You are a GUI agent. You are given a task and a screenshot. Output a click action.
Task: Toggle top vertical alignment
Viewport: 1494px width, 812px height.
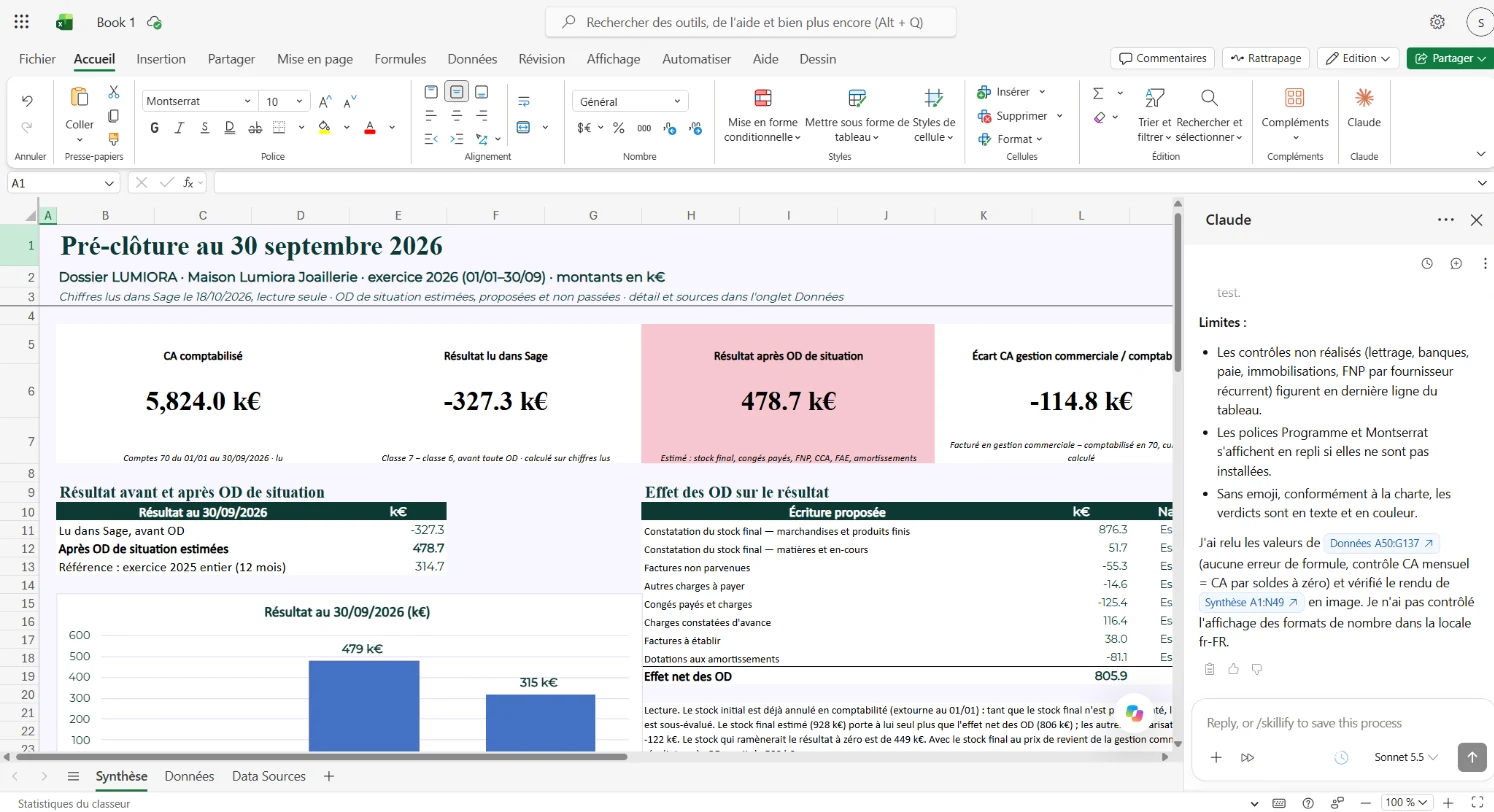tap(431, 92)
